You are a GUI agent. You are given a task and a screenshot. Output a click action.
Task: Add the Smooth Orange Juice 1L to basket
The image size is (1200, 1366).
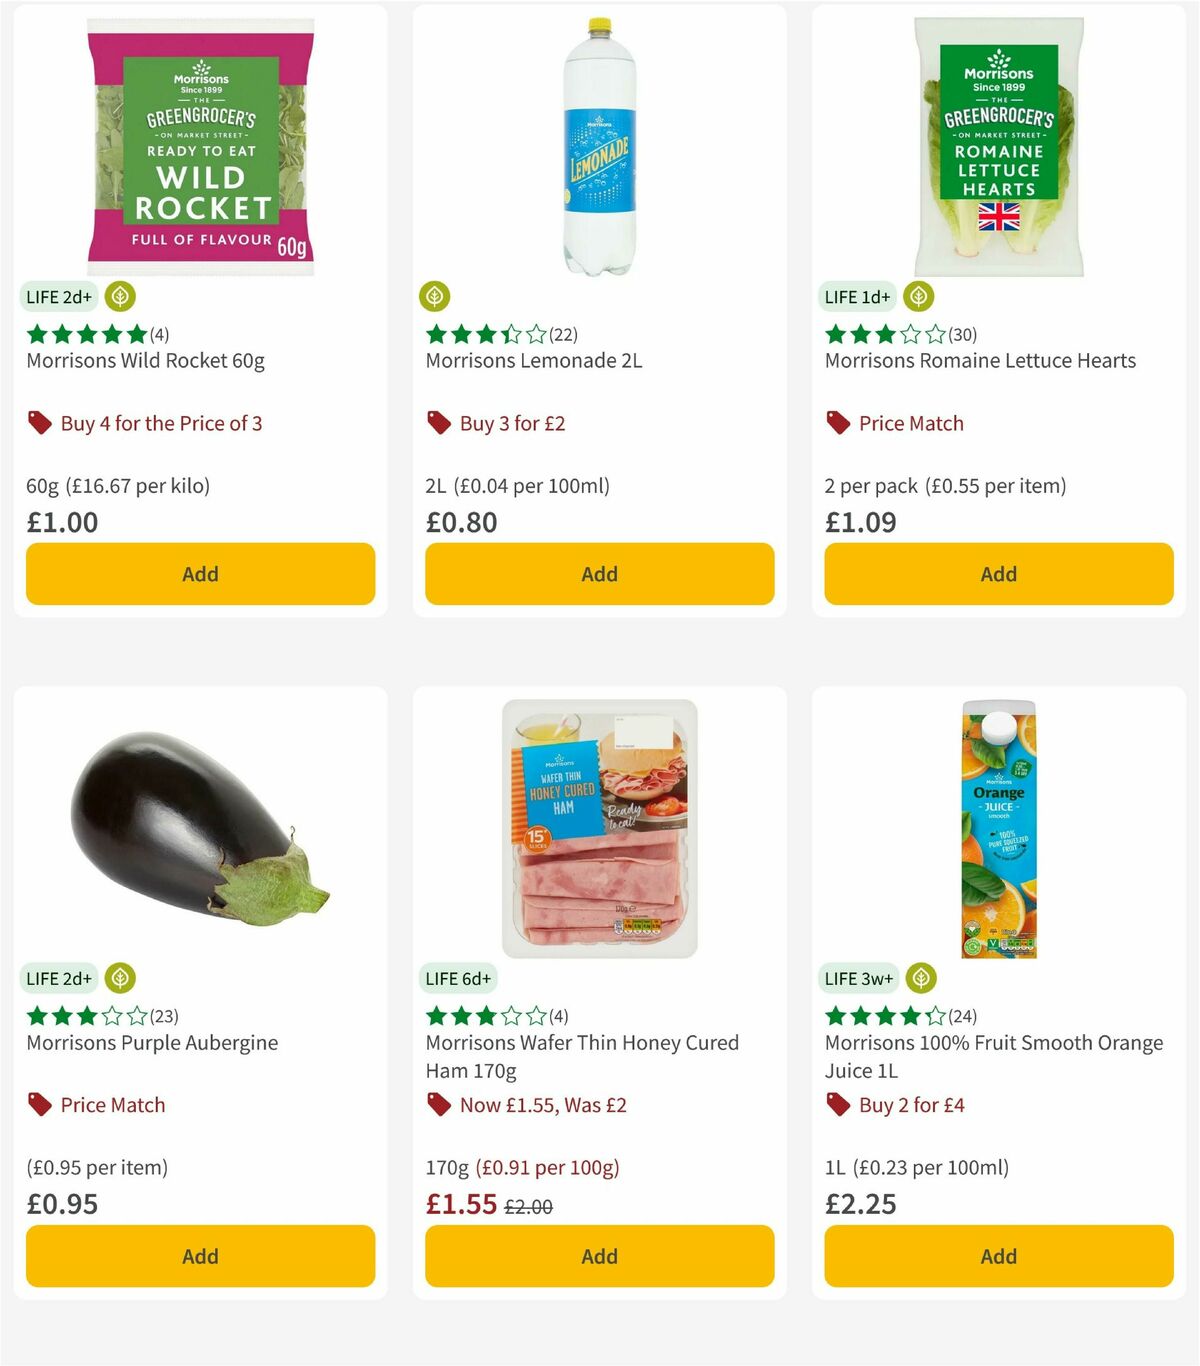point(997,1256)
